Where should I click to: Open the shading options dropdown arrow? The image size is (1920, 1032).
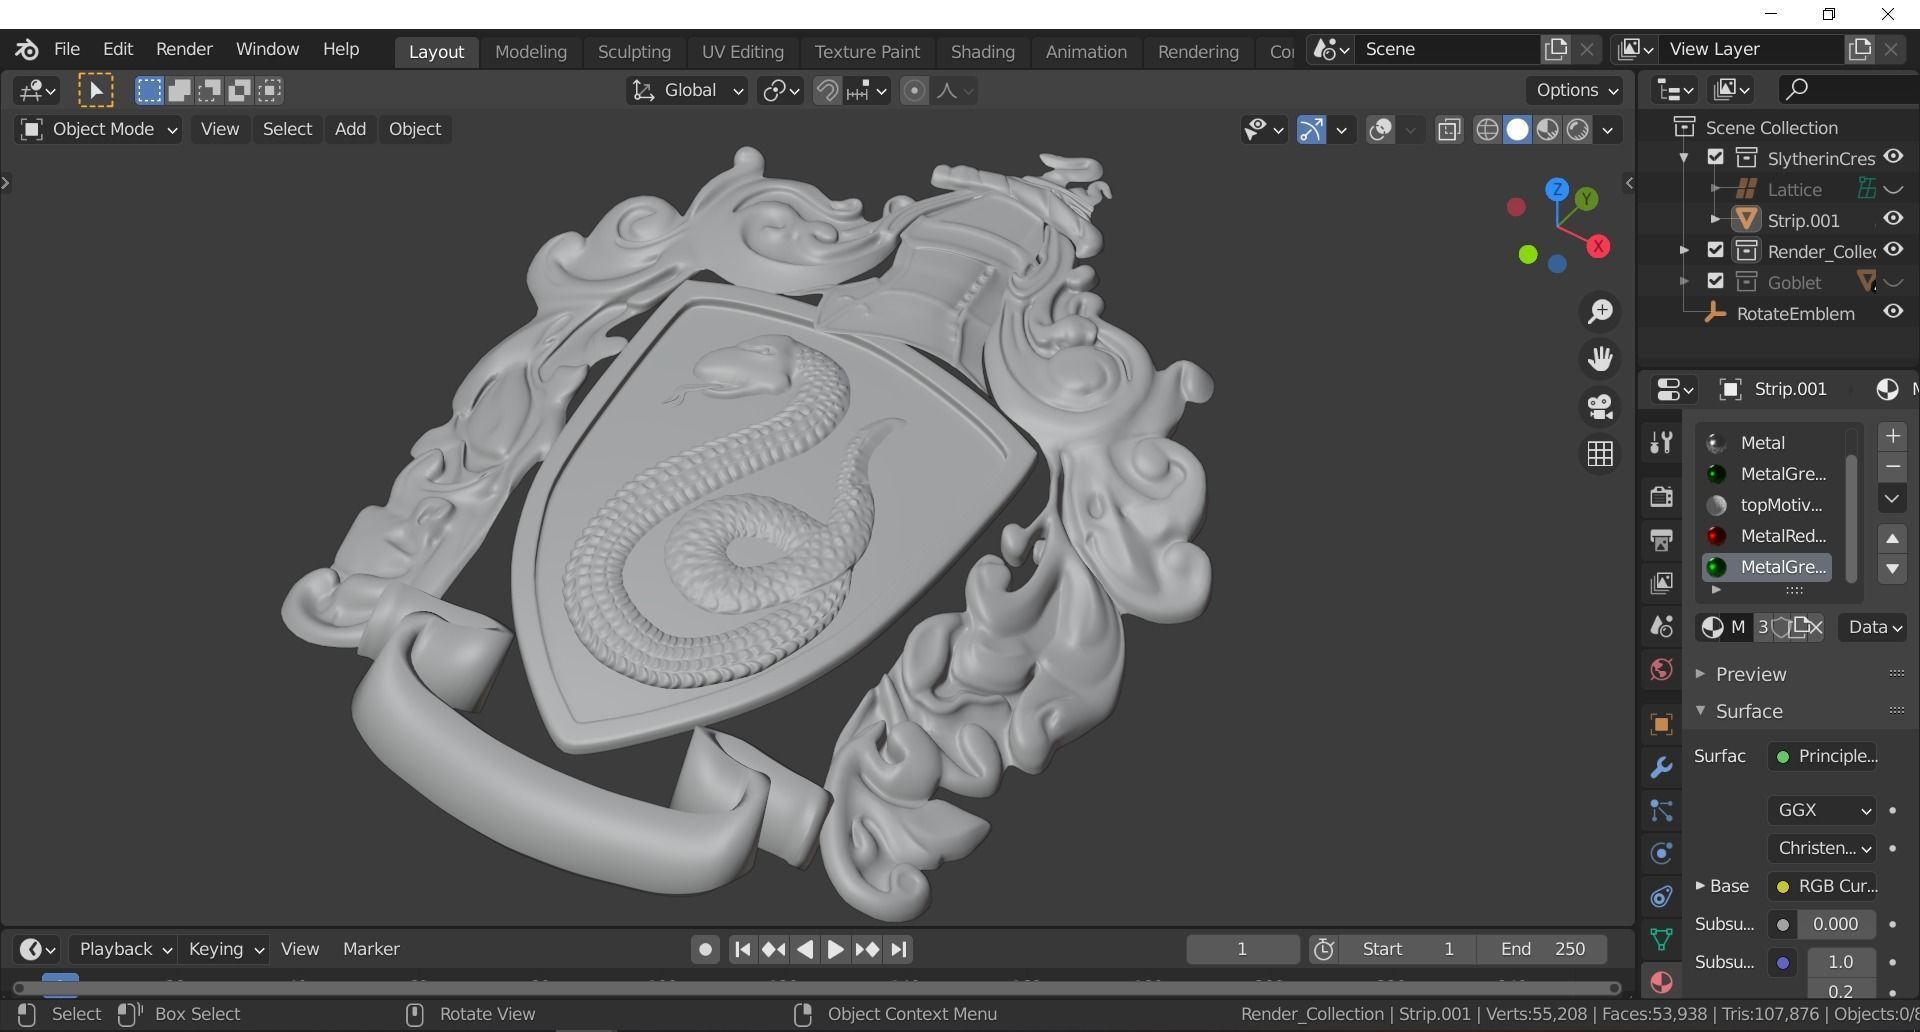1608,130
